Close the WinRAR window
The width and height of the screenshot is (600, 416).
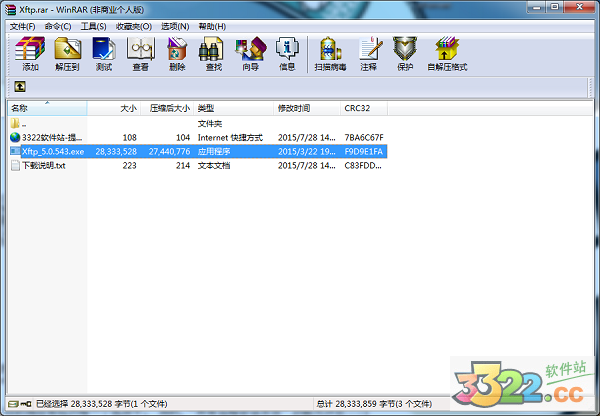tap(579, 7)
